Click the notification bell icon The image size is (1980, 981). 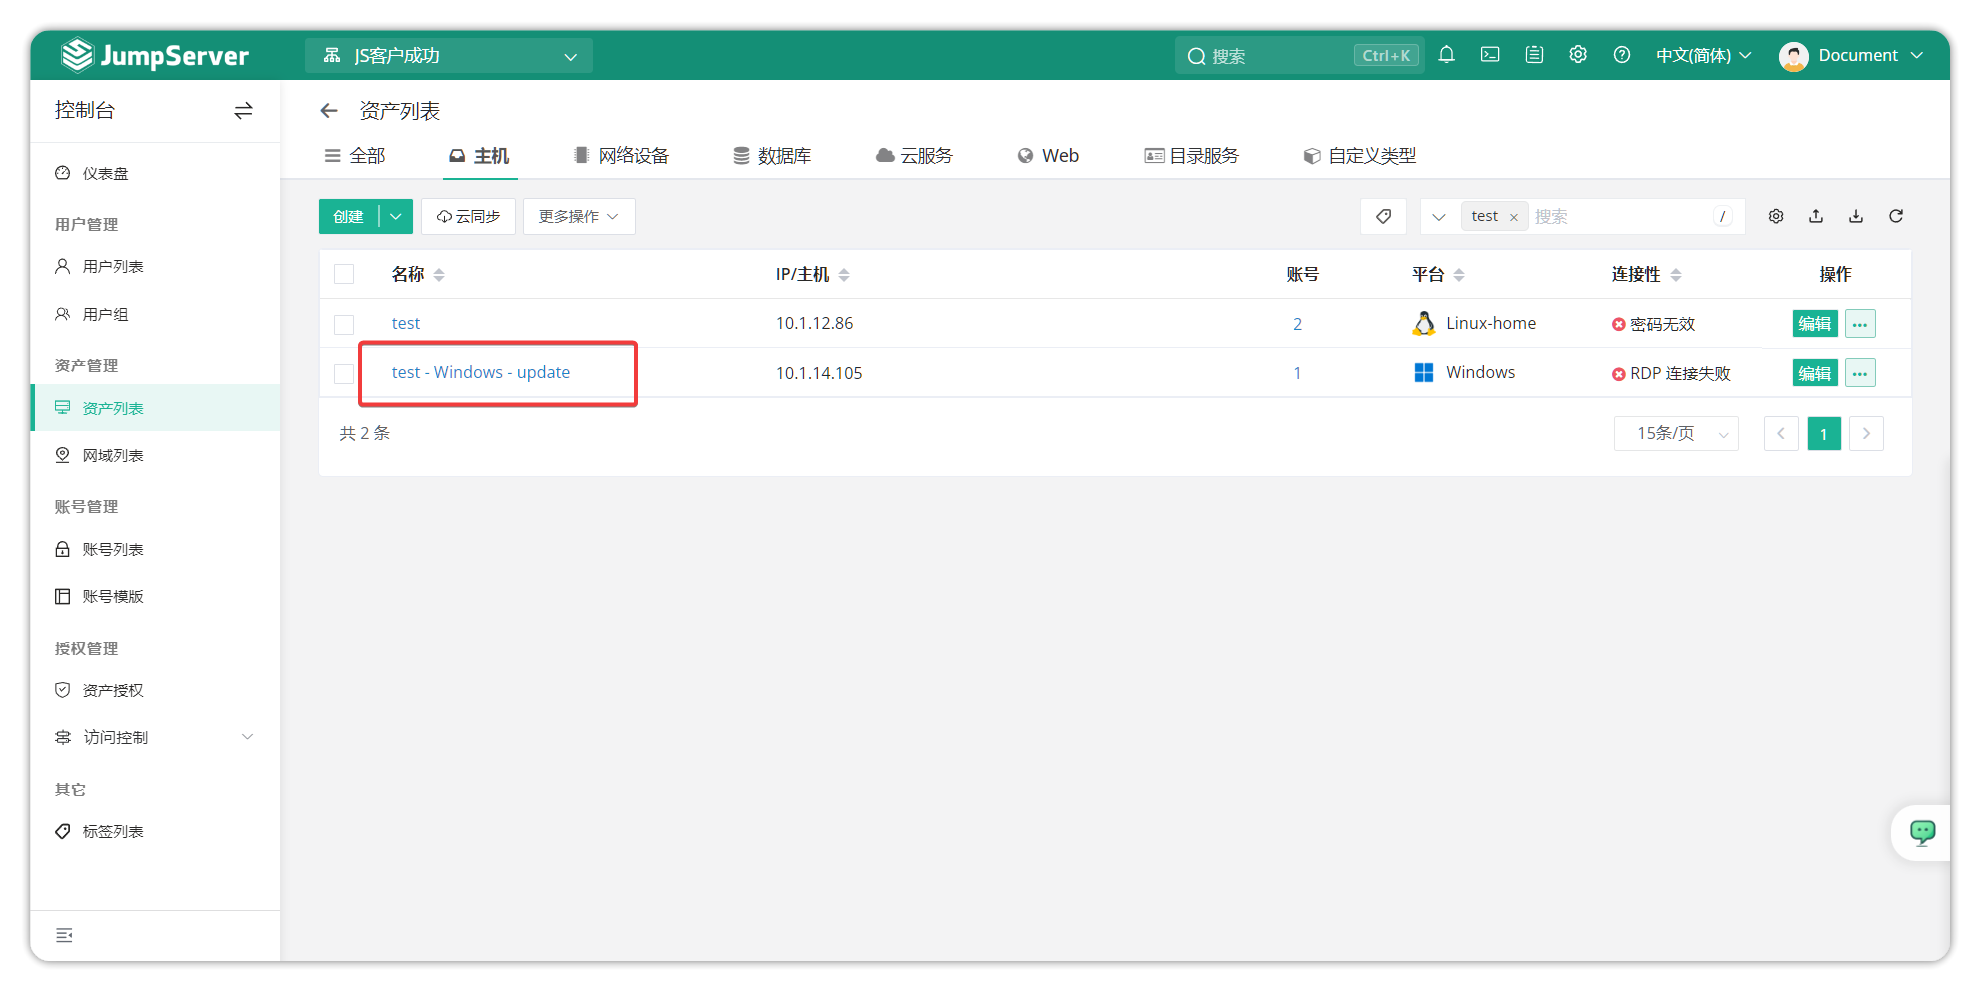(1446, 55)
